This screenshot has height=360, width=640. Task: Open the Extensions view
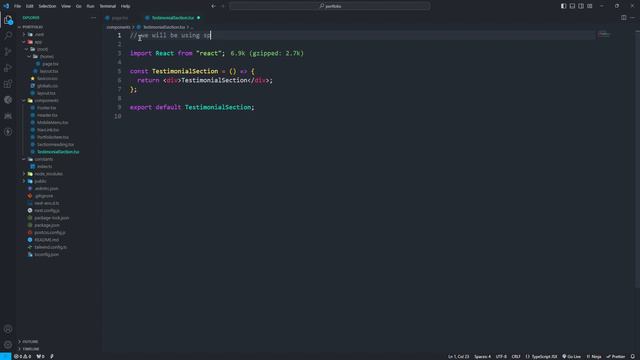8,84
